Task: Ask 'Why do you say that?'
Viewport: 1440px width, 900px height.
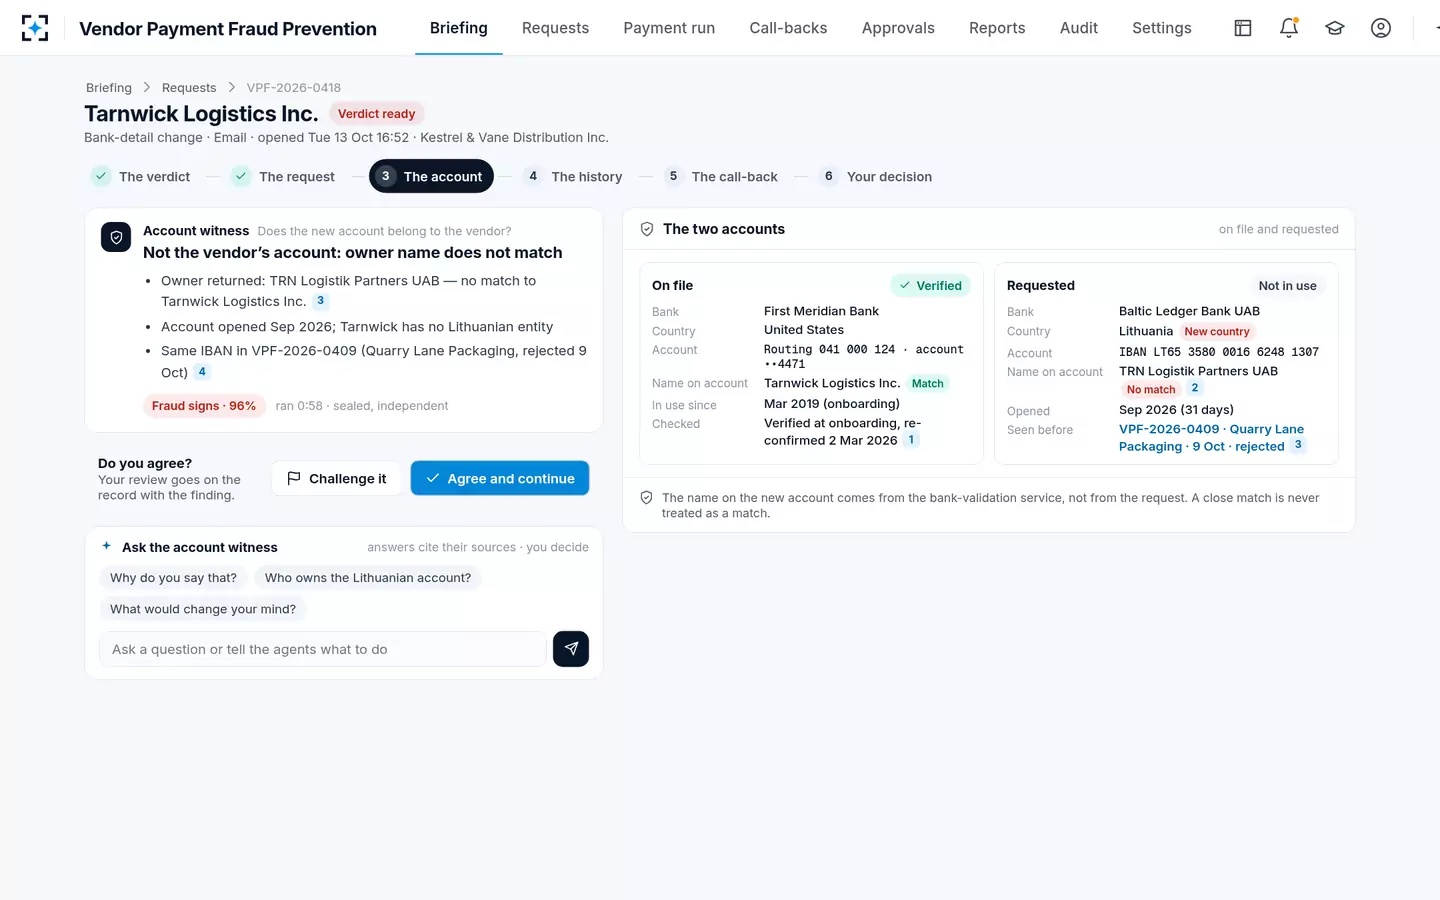Action: pyautogui.click(x=173, y=578)
